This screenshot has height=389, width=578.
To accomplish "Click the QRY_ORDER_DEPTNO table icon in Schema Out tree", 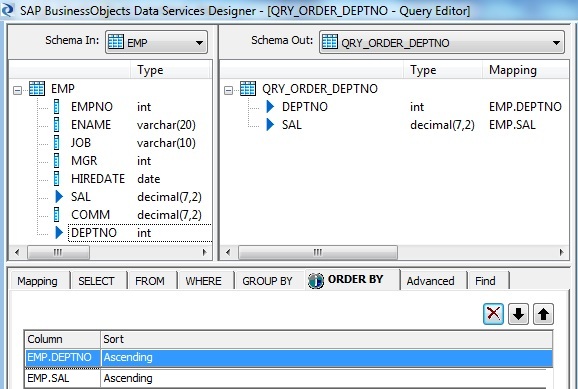I will [248, 88].
